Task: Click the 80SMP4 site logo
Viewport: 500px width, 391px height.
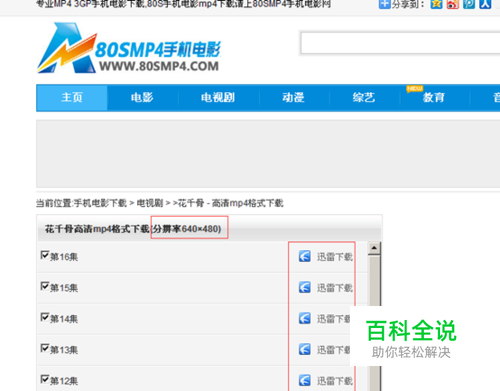Action: pyautogui.click(x=128, y=48)
